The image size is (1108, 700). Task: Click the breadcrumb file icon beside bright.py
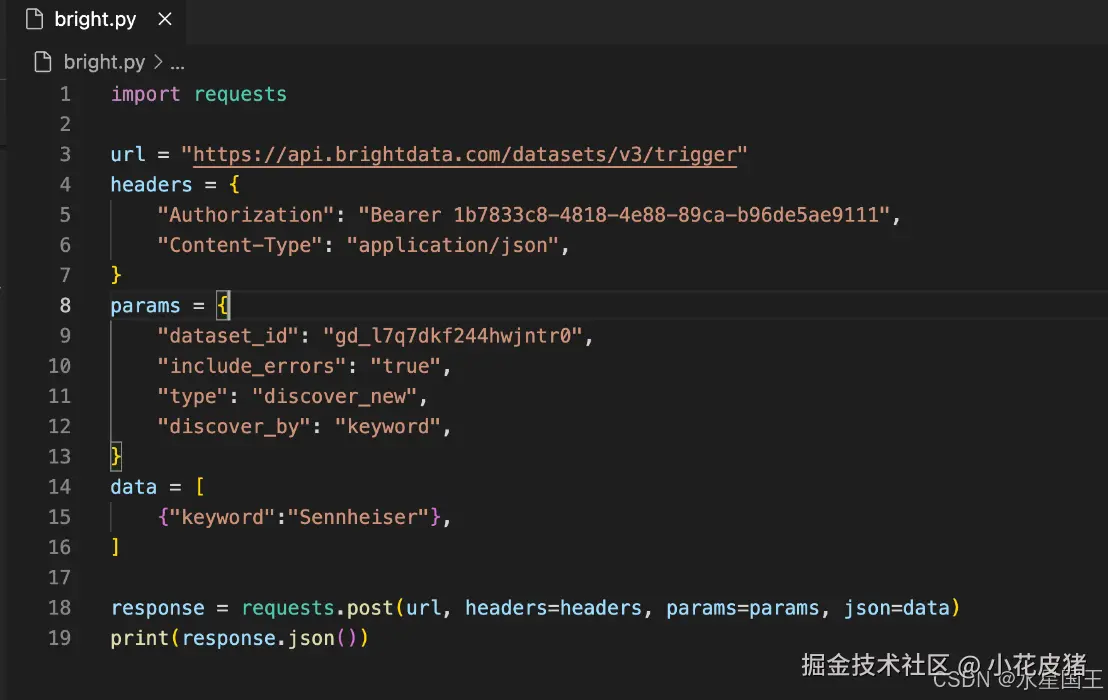click(x=43, y=62)
